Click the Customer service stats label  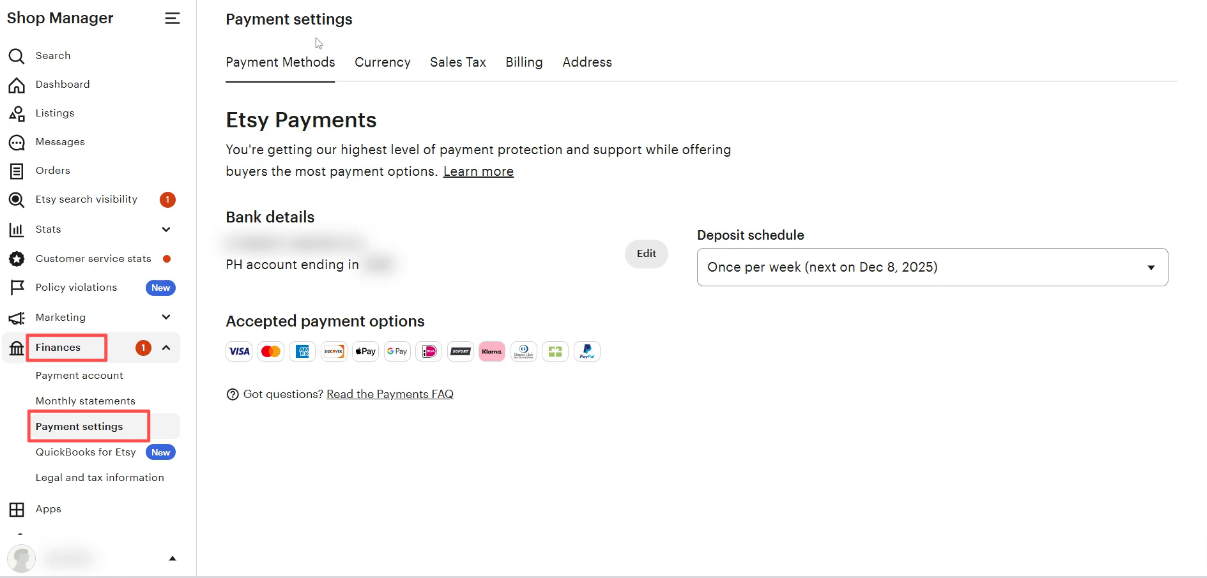pyautogui.click(x=93, y=259)
